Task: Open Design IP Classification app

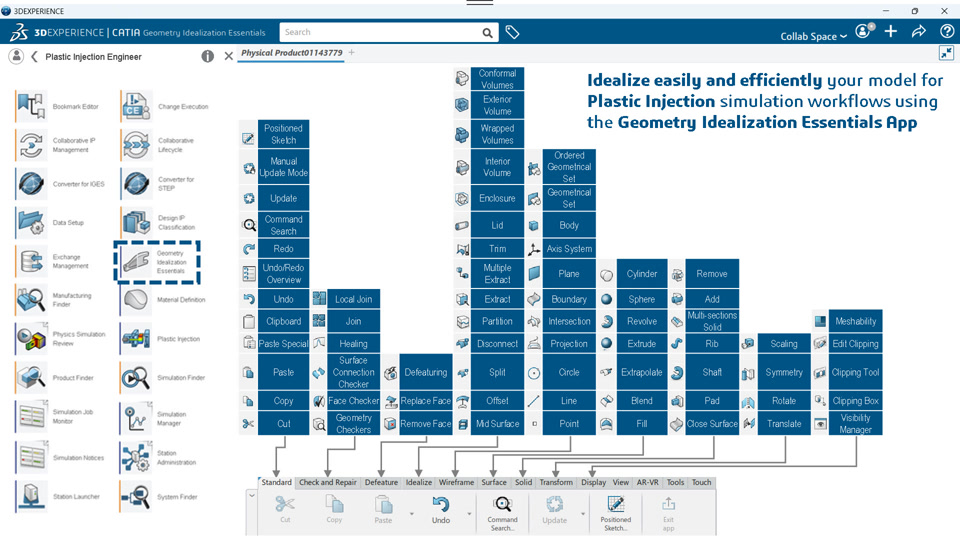Action: 136,222
